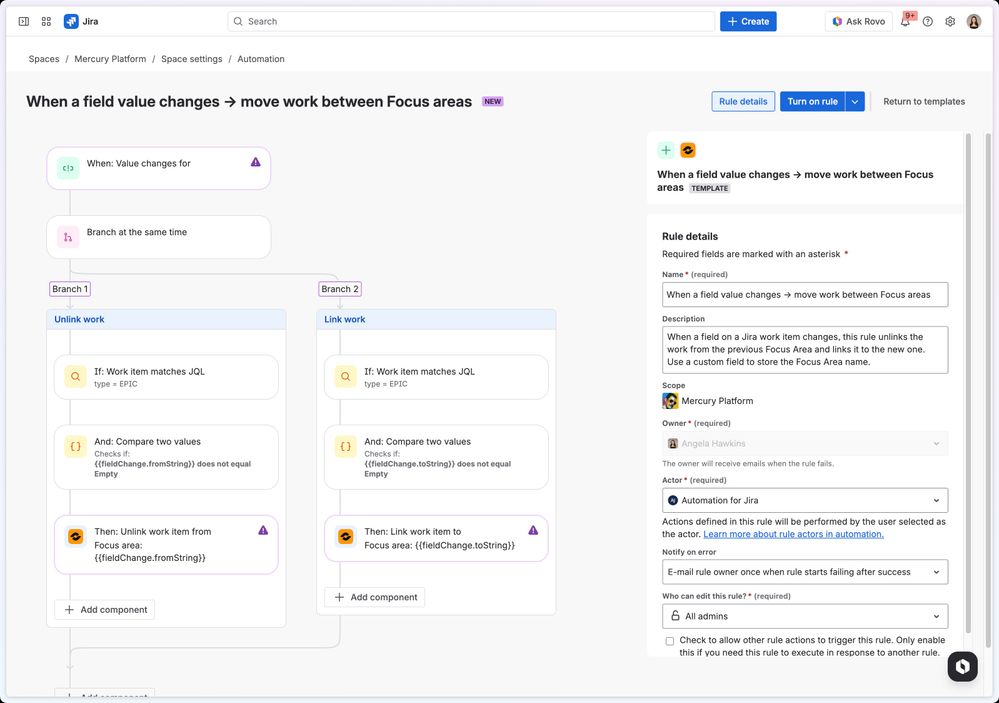
Task: Click the warning icon on Value changes trigger
Action: click(x=255, y=162)
